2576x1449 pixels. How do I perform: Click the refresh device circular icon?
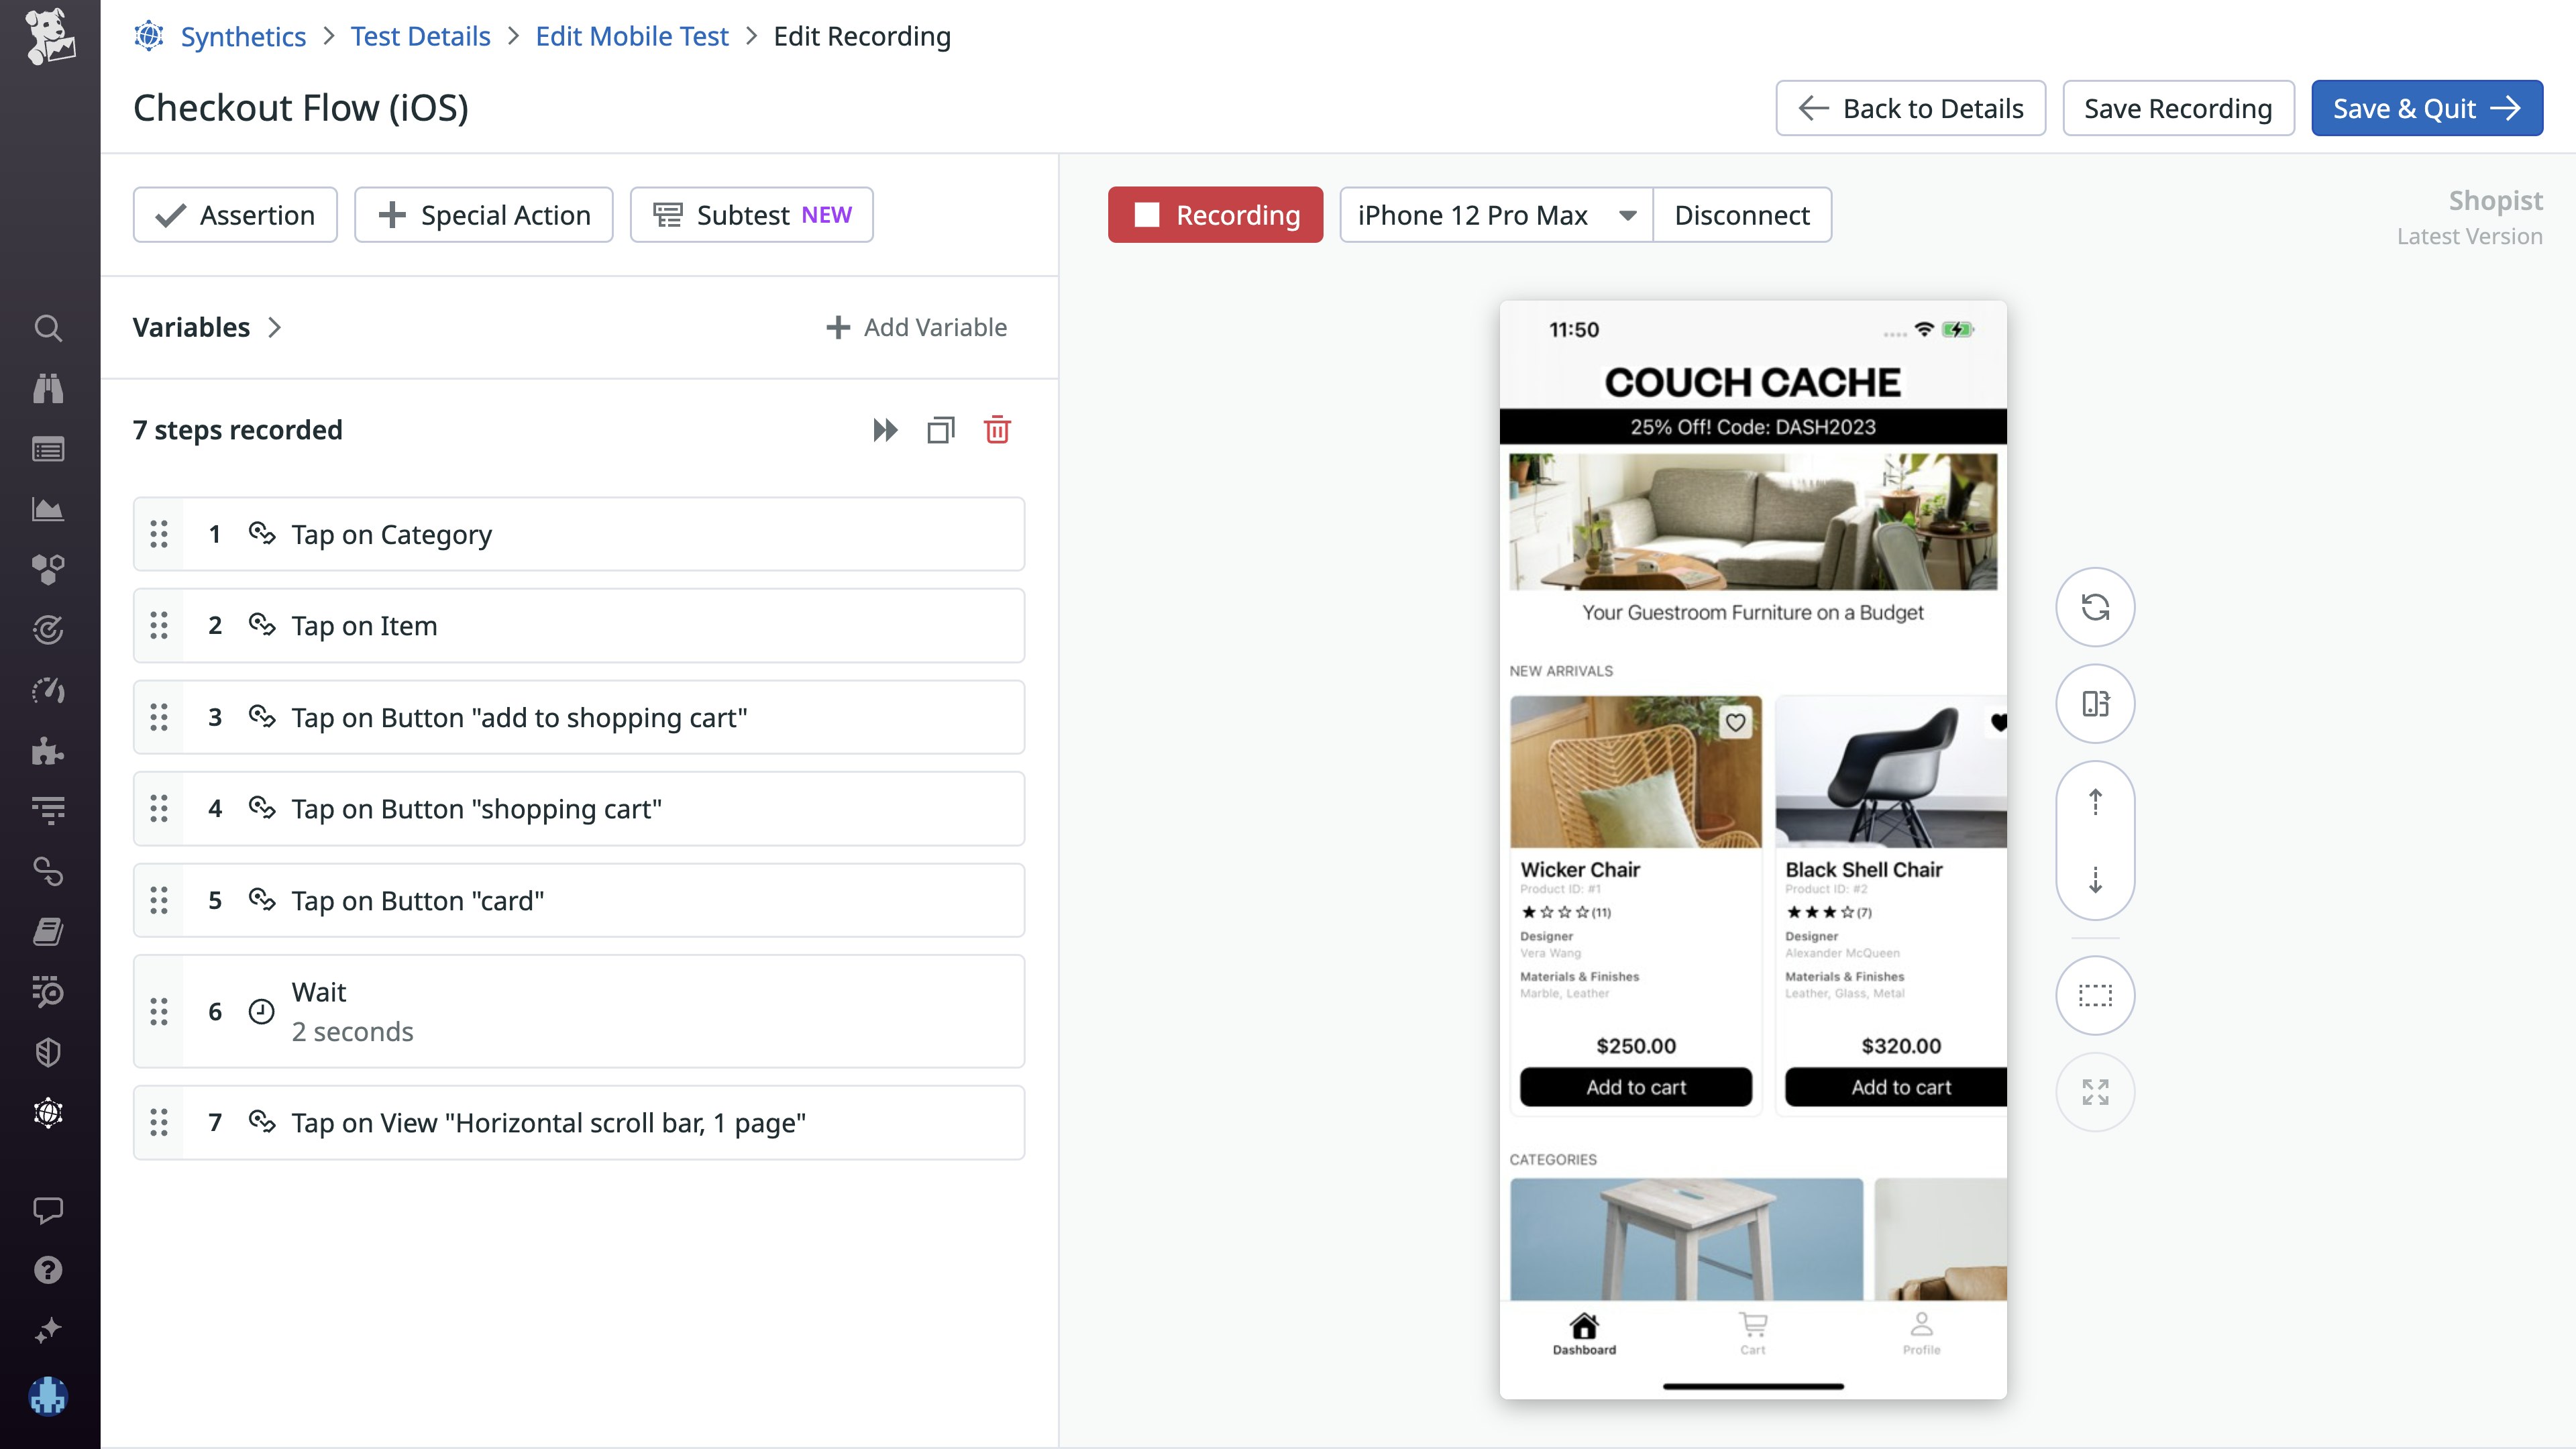coord(2095,607)
